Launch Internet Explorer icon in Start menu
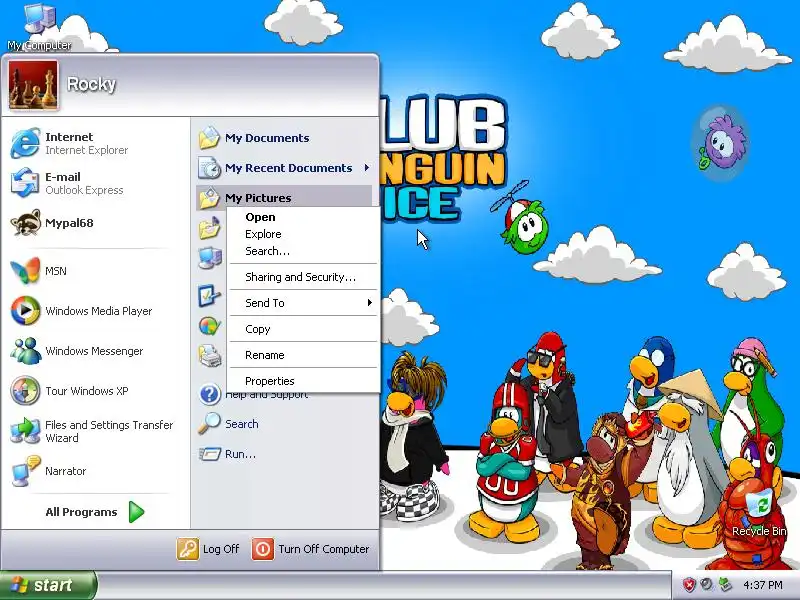 (25, 143)
